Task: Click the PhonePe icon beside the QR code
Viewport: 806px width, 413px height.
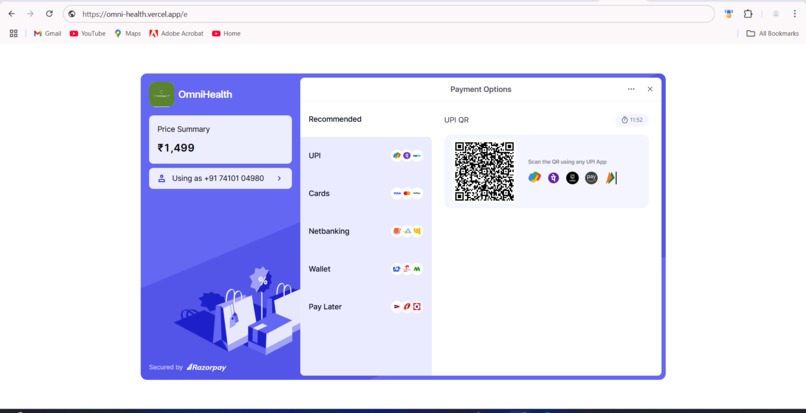Action: (x=553, y=178)
